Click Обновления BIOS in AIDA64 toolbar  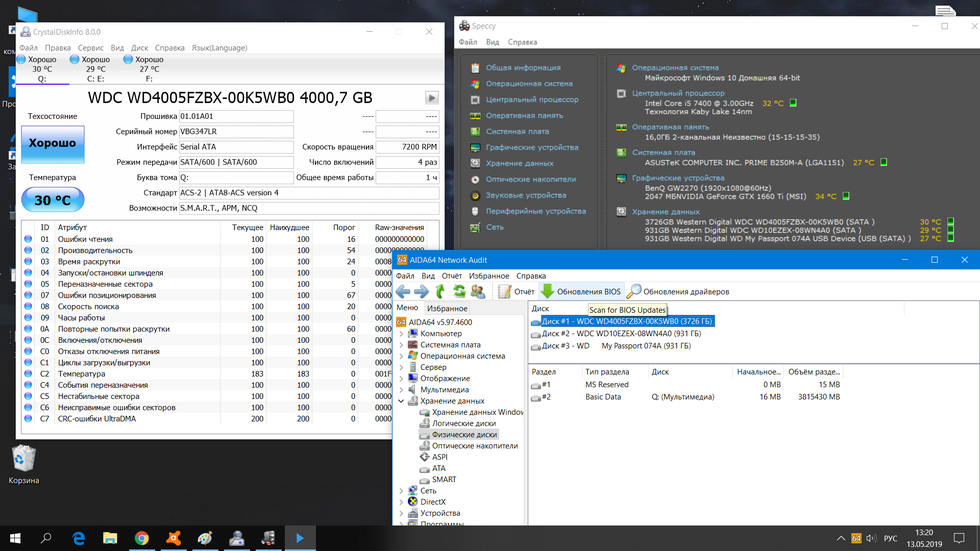[581, 292]
